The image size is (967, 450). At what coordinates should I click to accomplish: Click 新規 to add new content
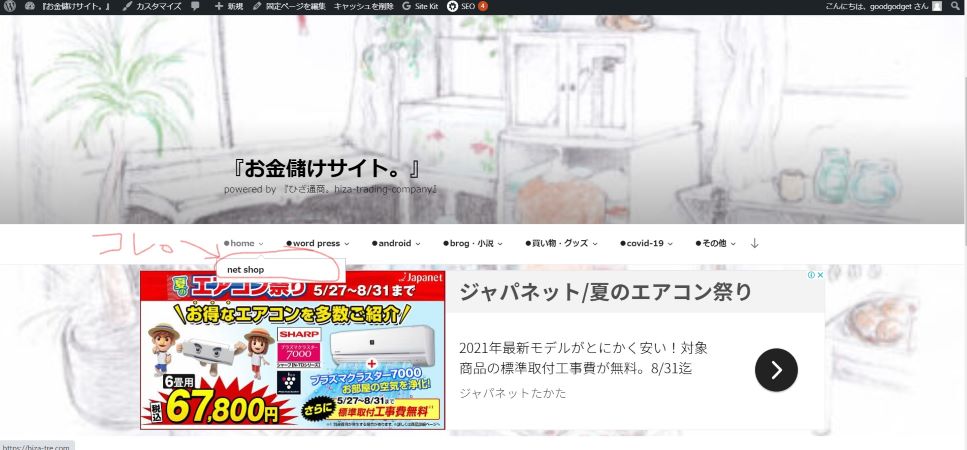tap(229, 6)
